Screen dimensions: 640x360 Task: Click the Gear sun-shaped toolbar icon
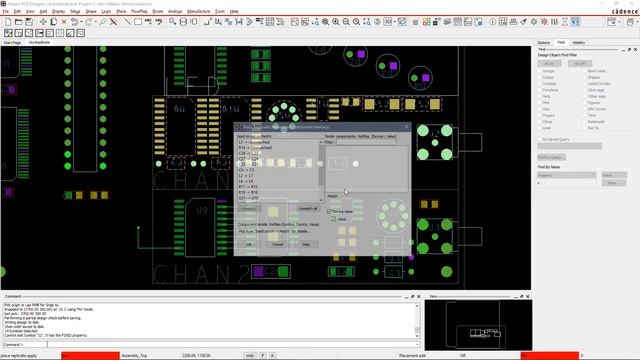point(534,22)
